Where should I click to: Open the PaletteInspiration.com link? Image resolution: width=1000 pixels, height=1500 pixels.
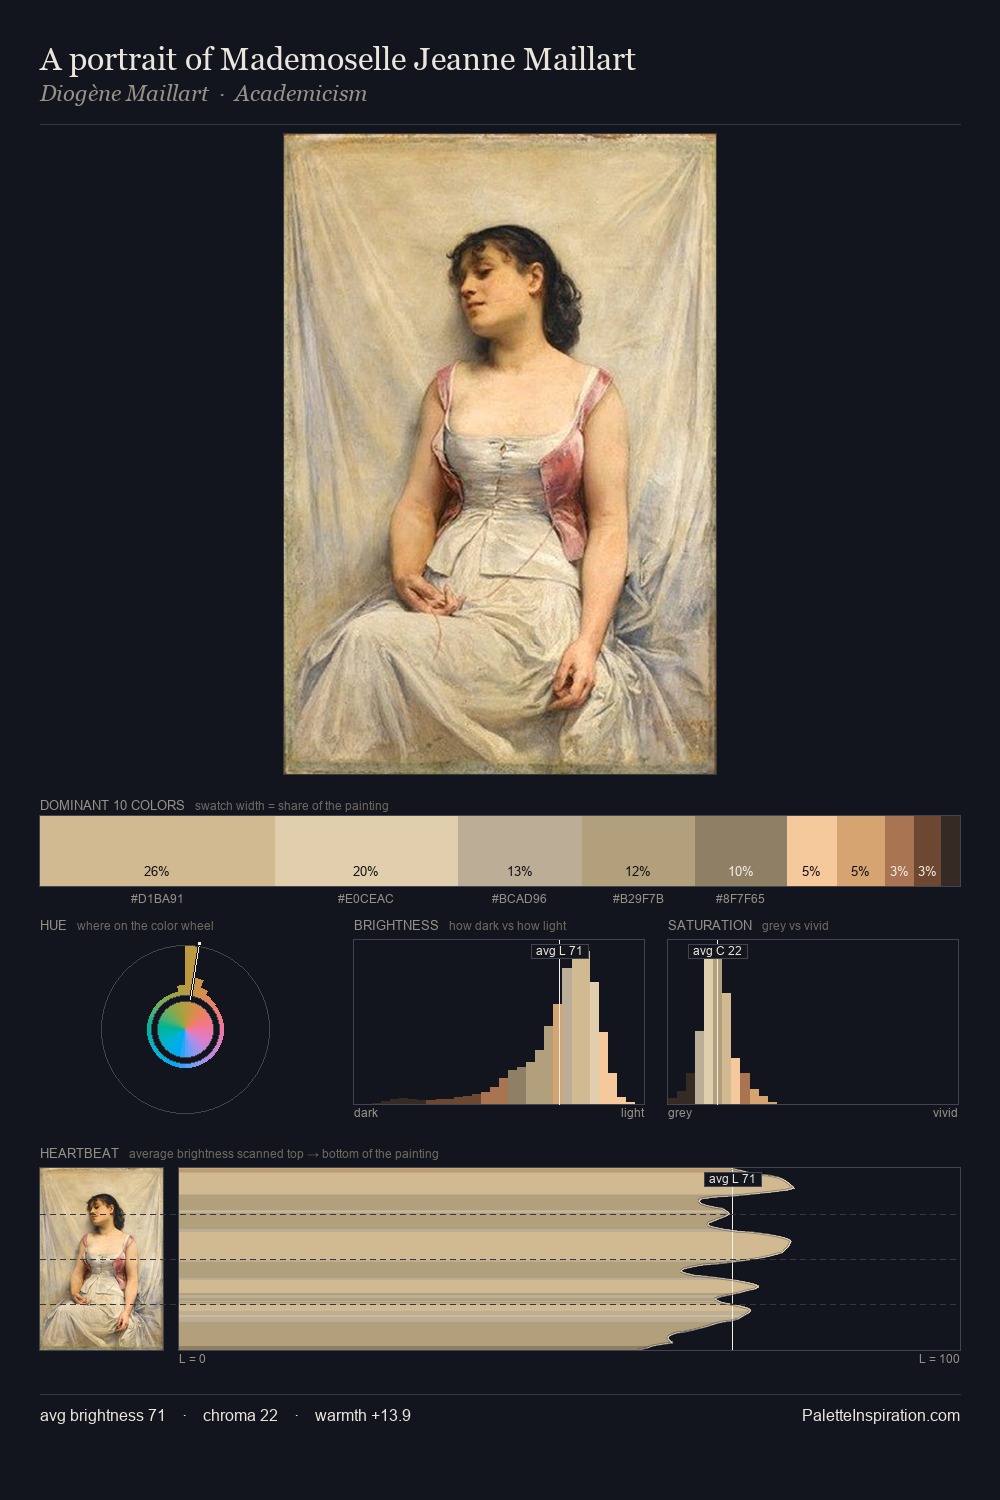click(x=881, y=1415)
